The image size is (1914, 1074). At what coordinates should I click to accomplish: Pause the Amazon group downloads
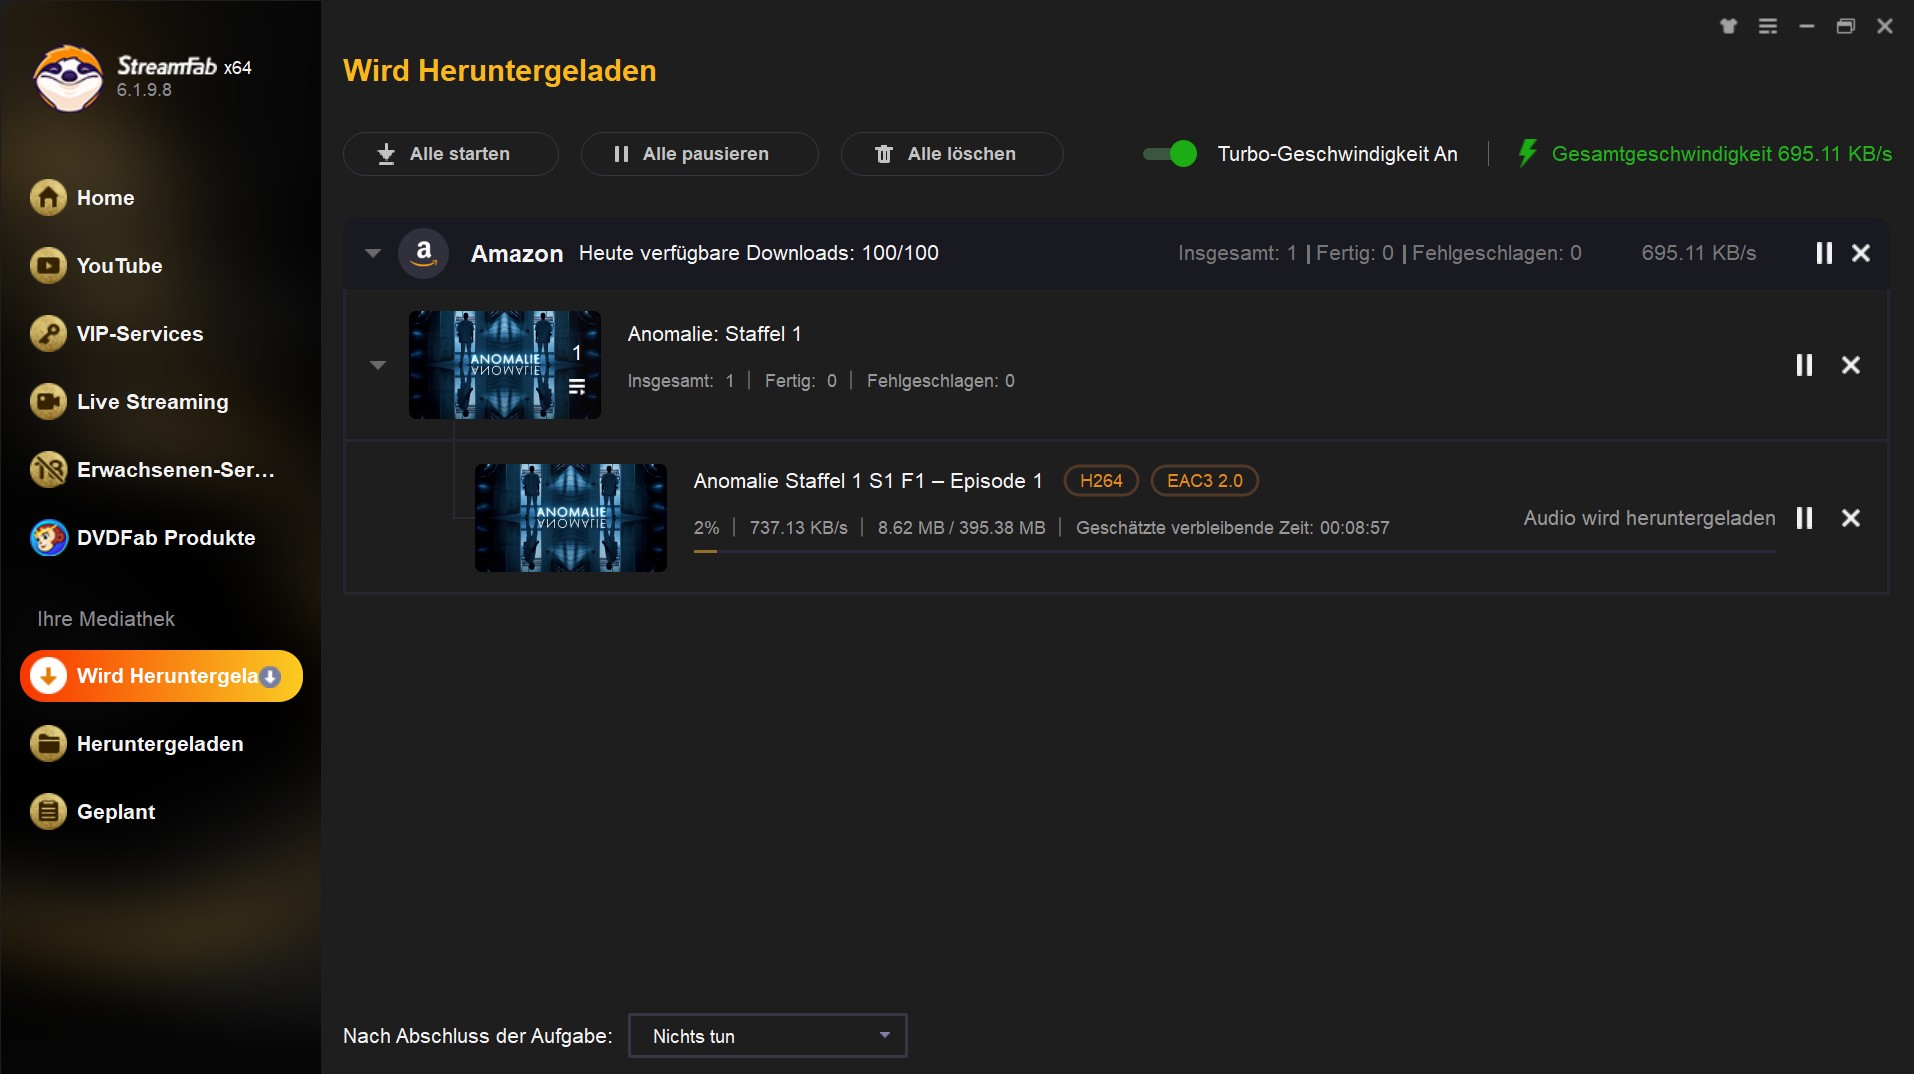(x=1824, y=253)
